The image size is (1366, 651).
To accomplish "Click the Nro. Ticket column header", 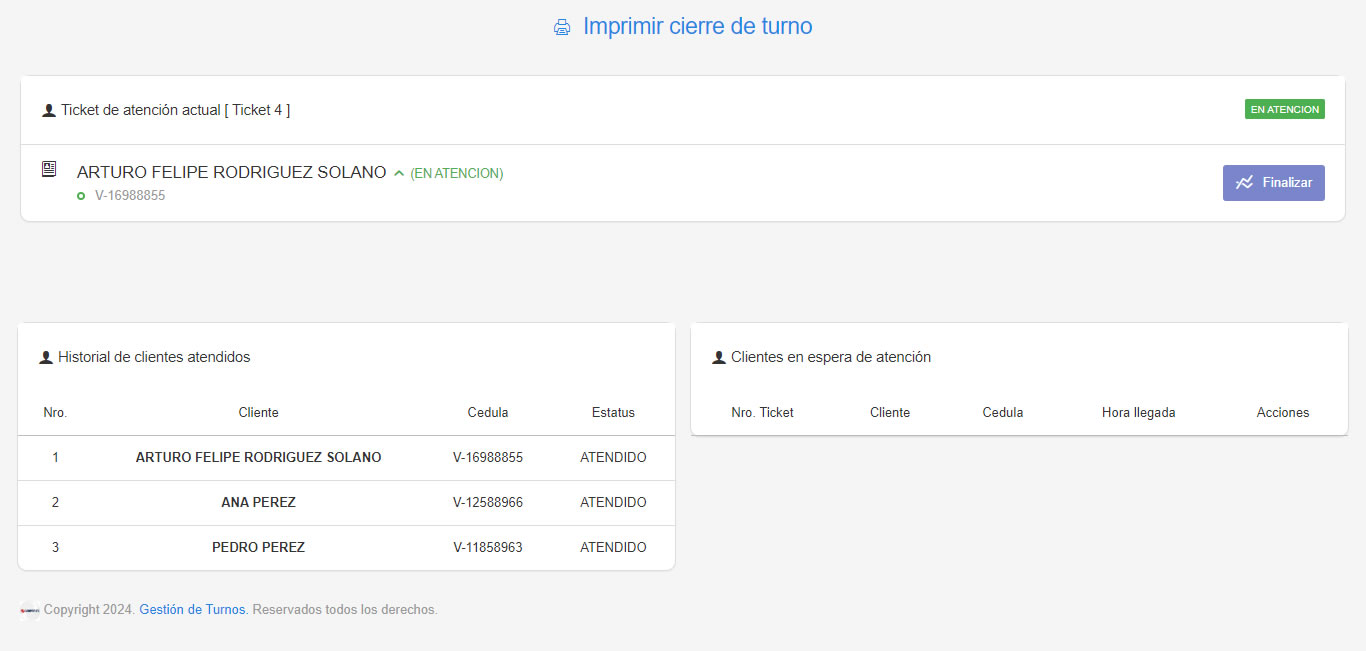I will (x=762, y=412).
